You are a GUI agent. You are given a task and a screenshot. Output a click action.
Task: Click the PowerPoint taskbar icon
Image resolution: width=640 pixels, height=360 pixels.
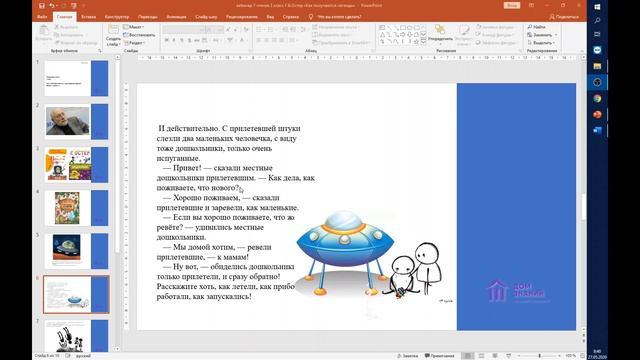pyautogui.click(x=597, y=115)
